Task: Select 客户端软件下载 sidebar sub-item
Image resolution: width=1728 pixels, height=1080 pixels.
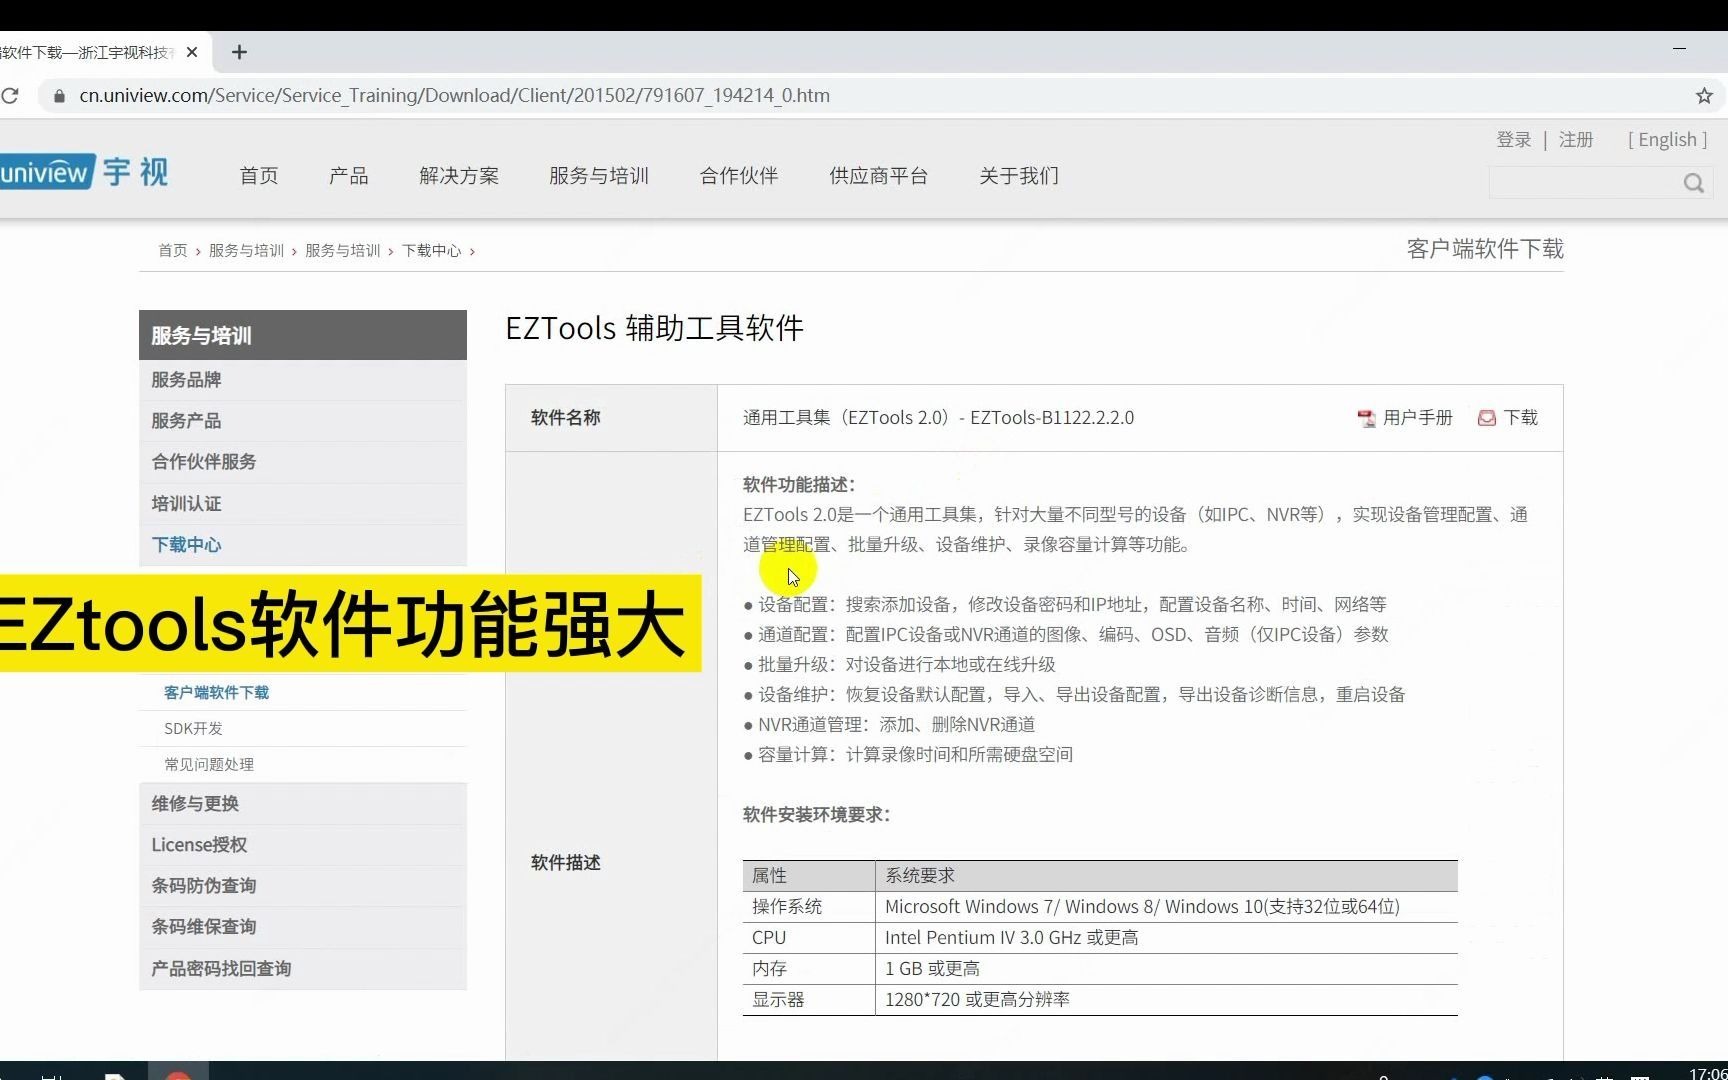Action: [x=216, y=693]
